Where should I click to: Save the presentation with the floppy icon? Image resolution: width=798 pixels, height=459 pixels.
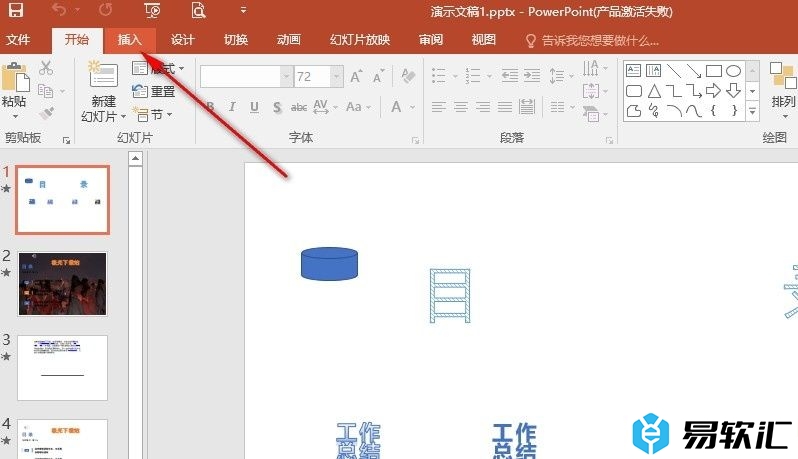15,10
